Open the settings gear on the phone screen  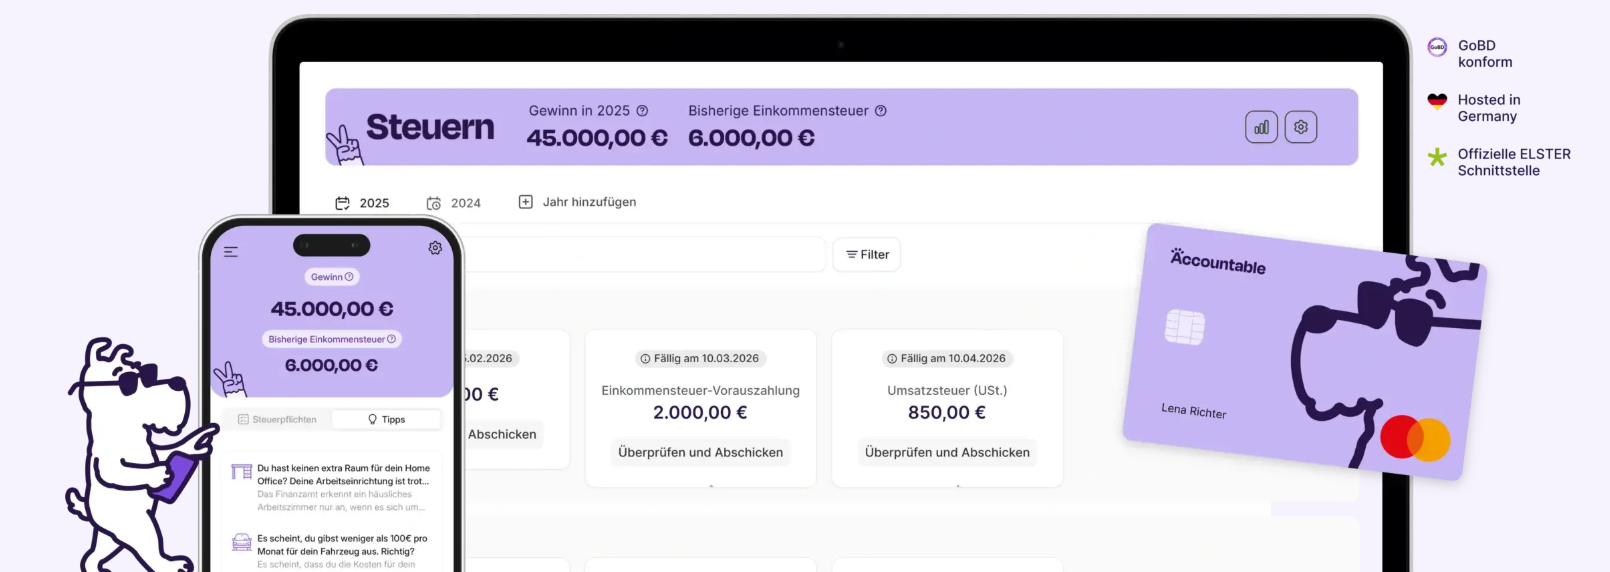click(x=435, y=248)
